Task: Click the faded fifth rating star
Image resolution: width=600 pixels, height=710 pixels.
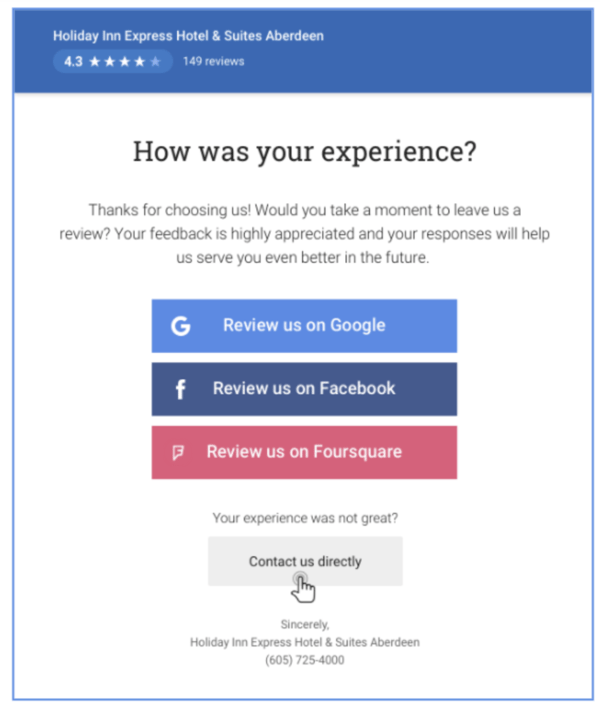Action: pyautogui.click(x=154, y=61)
